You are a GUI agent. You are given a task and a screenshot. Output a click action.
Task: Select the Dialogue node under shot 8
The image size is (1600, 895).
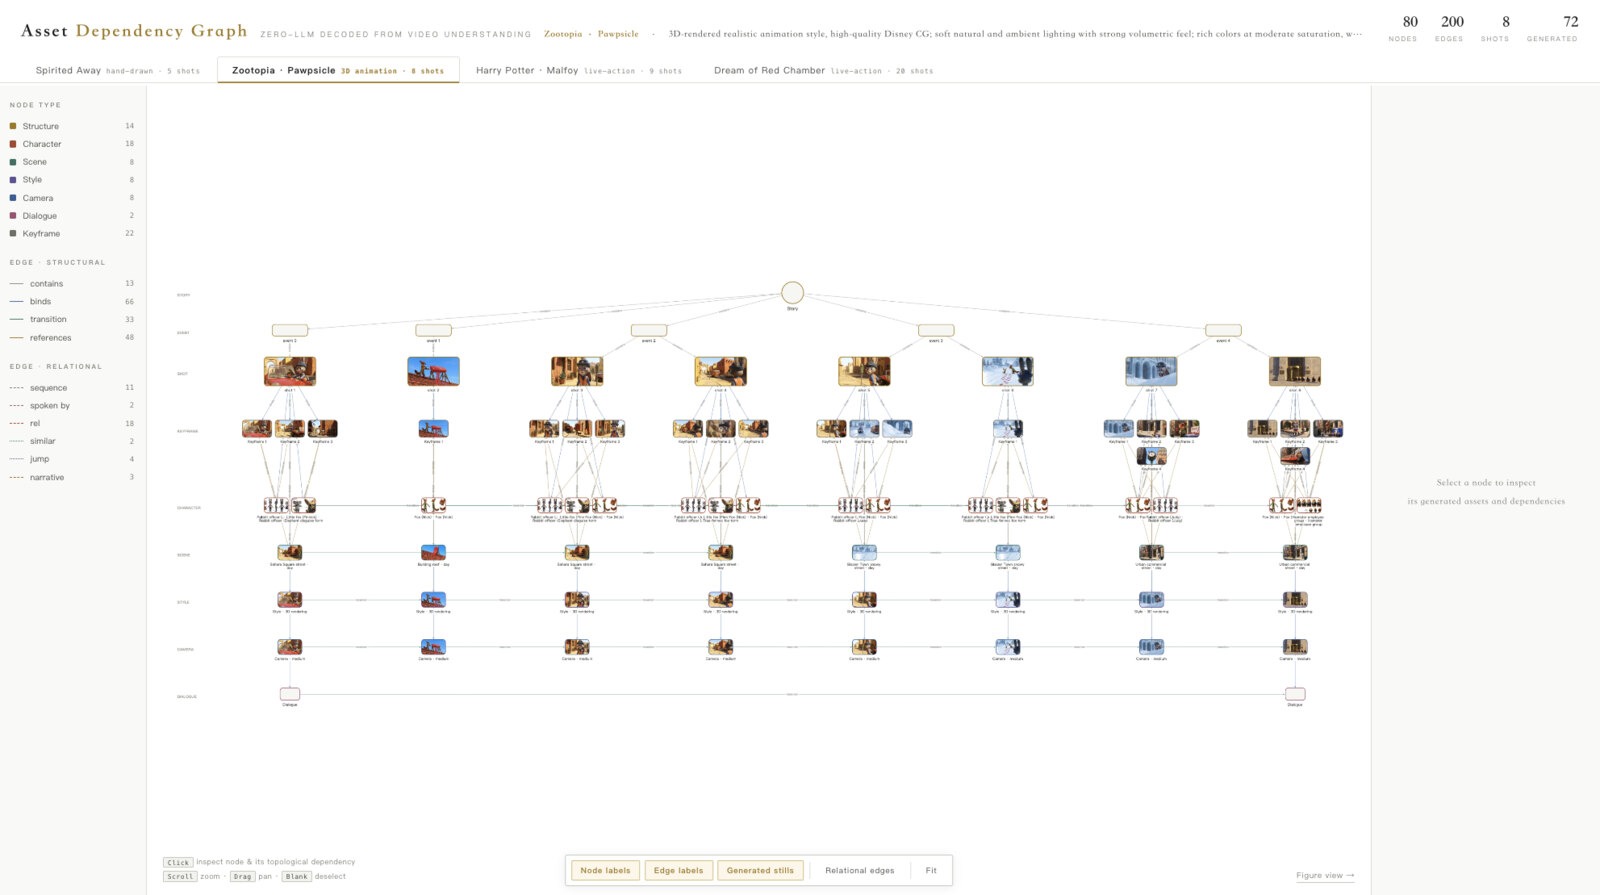coord(1295,694)
